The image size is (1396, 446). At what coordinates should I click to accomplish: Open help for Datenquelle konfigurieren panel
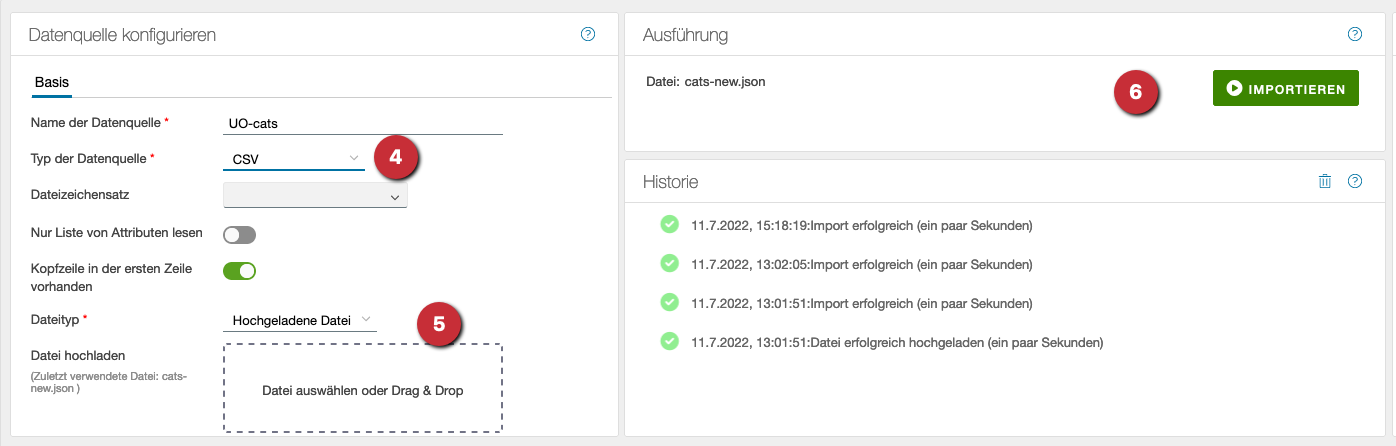click(x=588, y=34)
